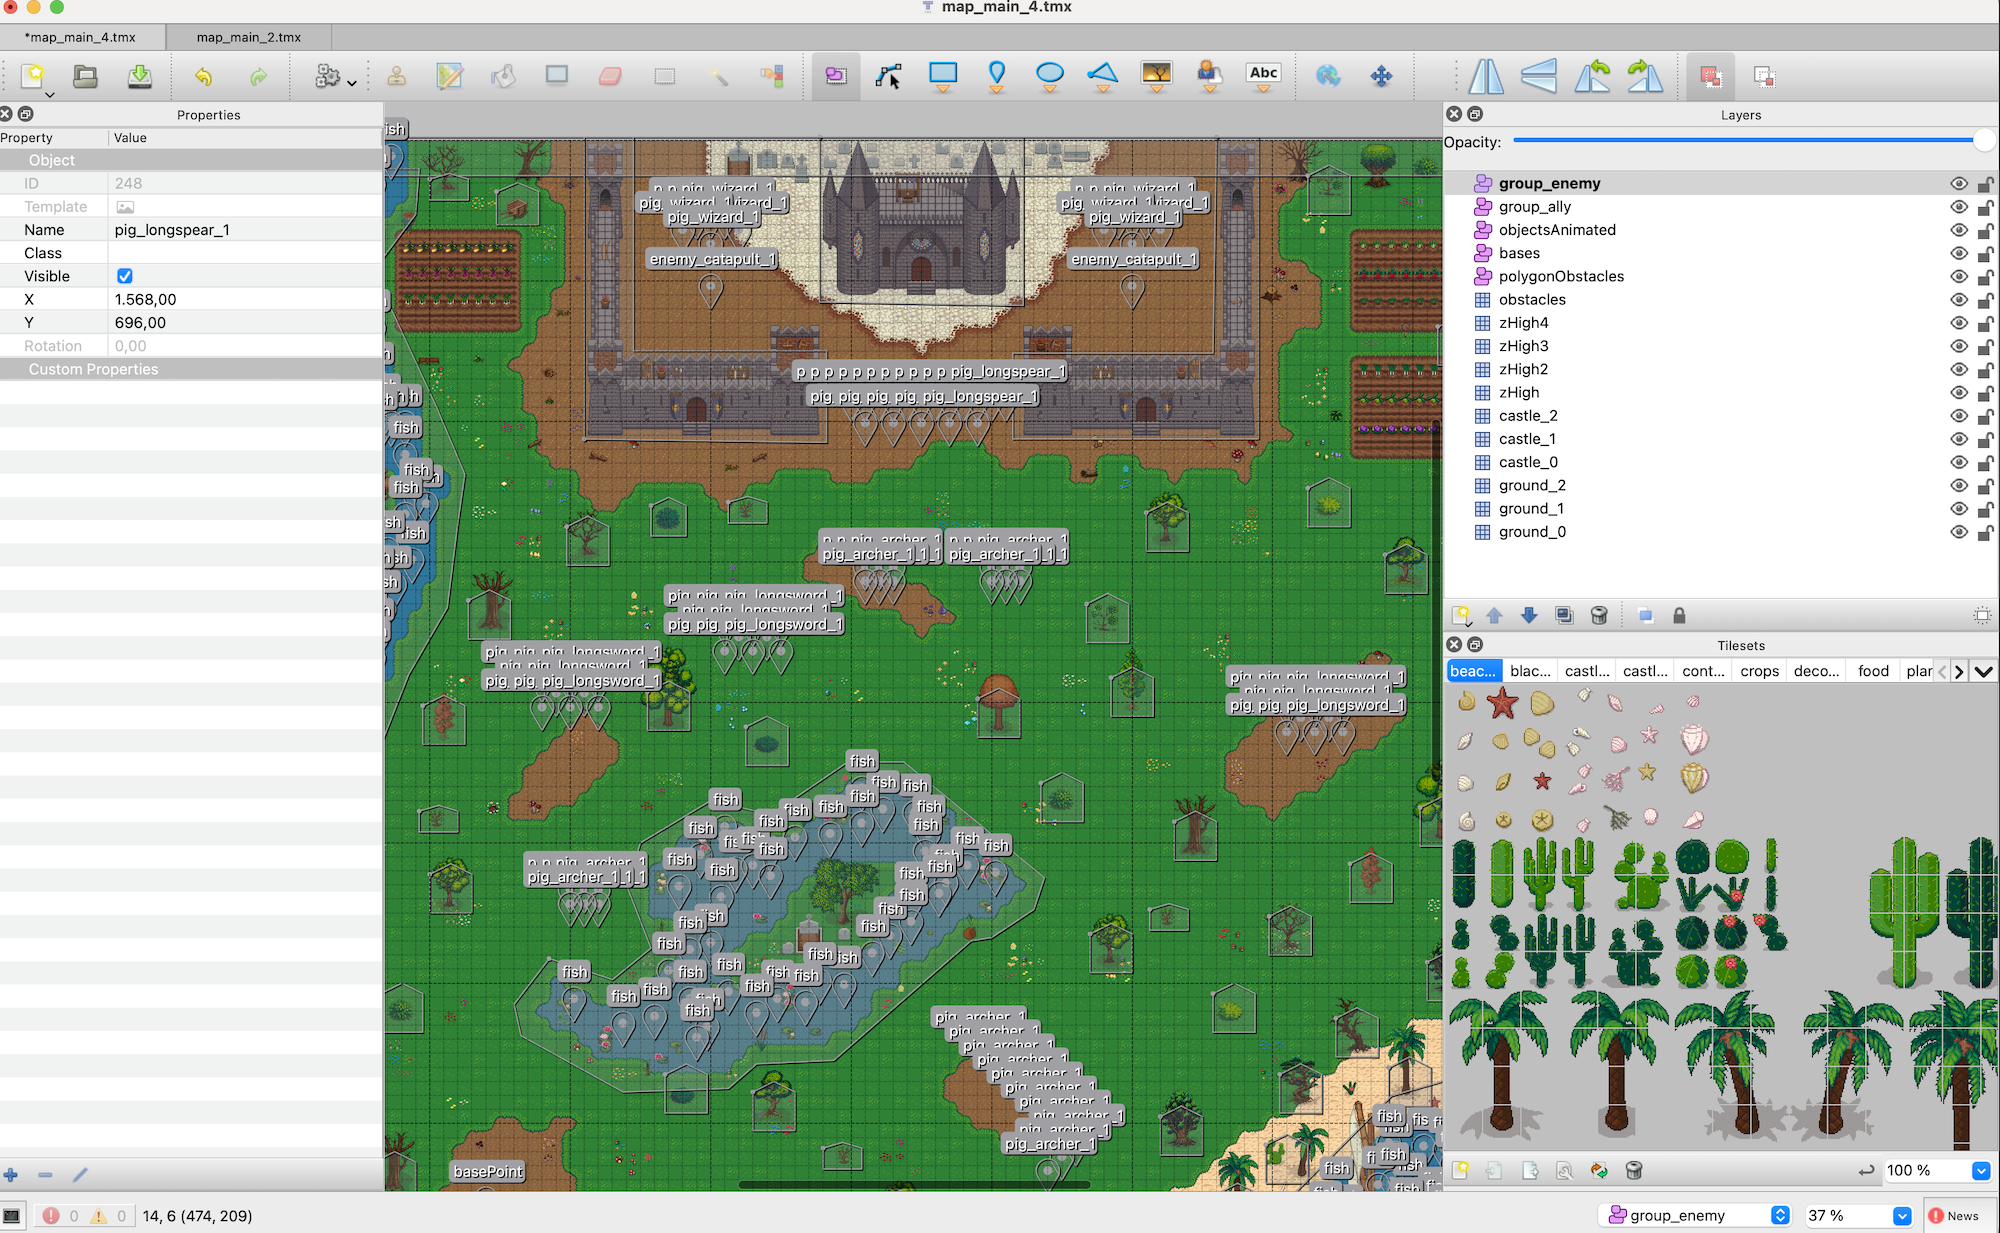Click the New file toolbar icon
The width and height of the screenshot is (2000, 1233).
tap(33, 76)
